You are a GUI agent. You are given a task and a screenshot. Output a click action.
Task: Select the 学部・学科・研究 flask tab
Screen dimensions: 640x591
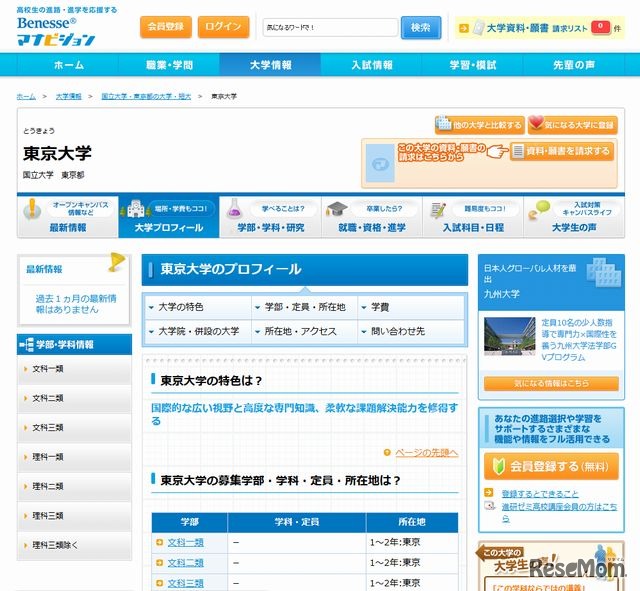tap(270, 217)
